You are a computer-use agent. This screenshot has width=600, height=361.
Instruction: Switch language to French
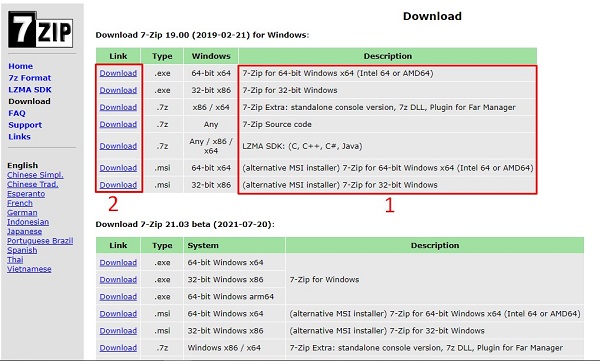coord(20,203)
